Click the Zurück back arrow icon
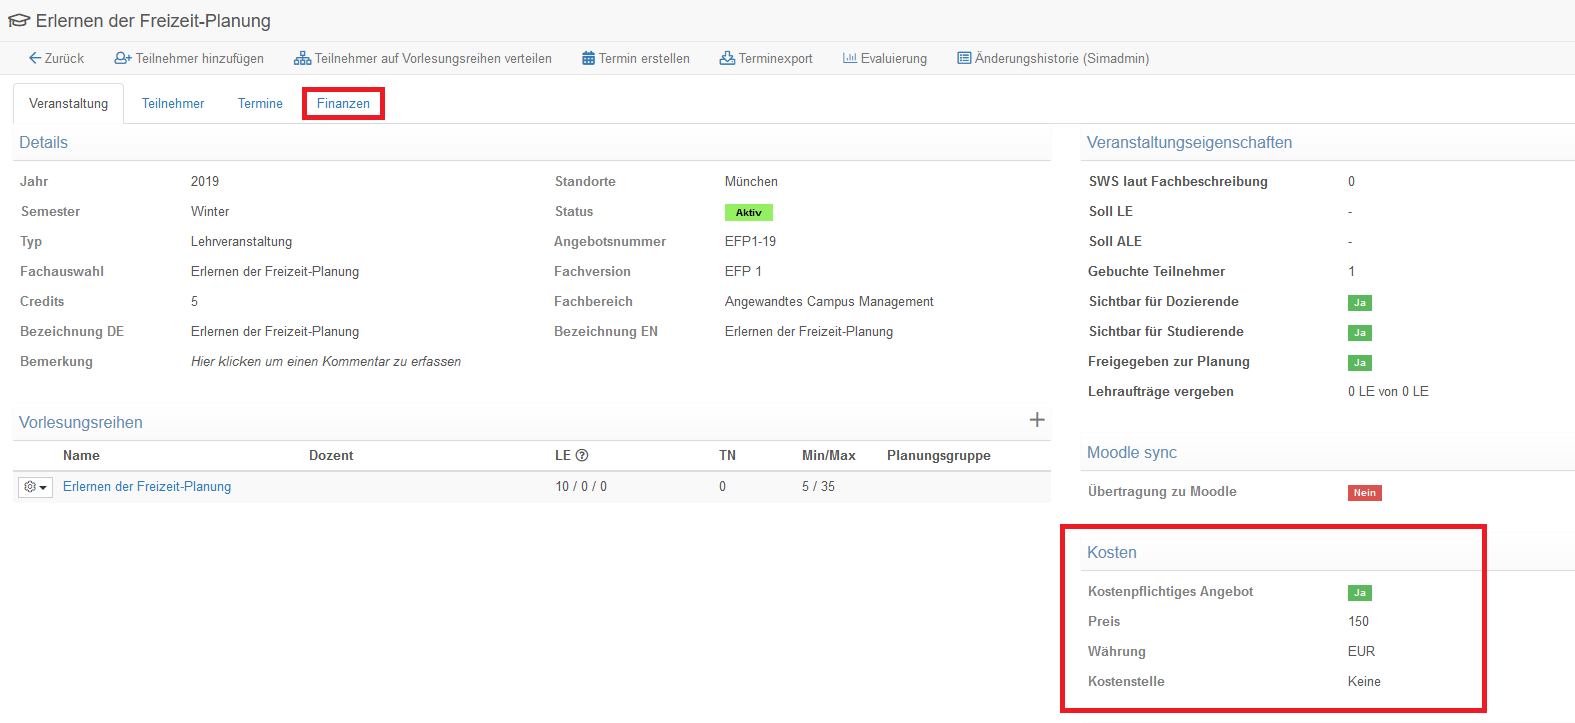 [35, 58]
